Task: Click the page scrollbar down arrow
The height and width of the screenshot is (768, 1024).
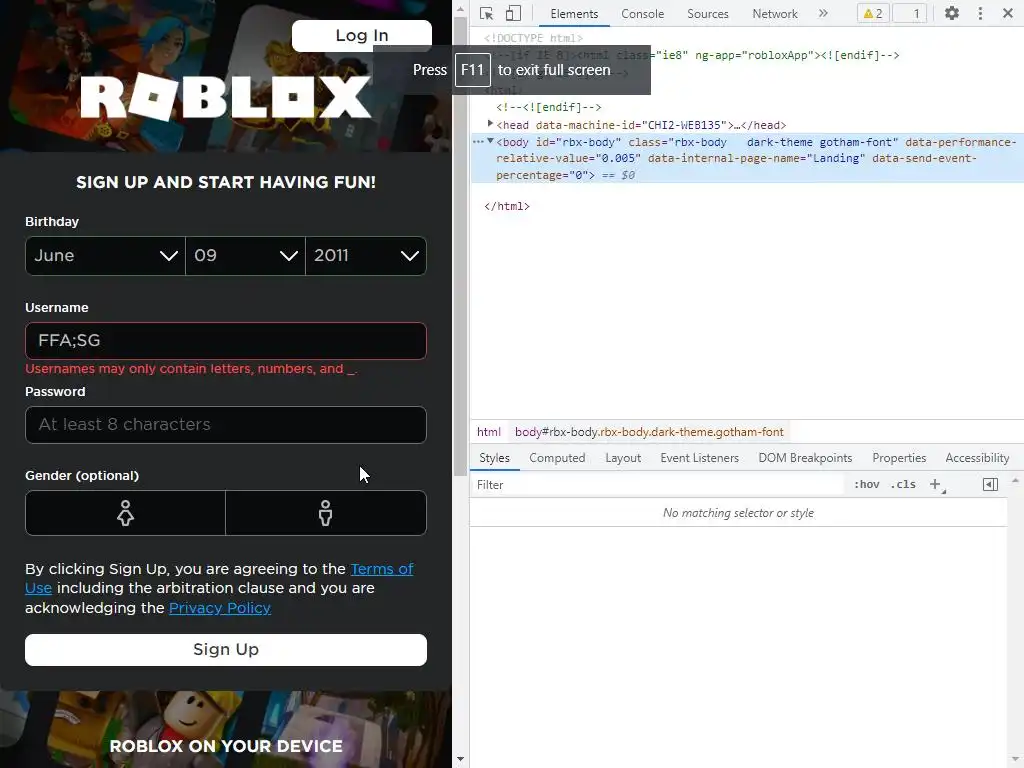Action: 460,760
